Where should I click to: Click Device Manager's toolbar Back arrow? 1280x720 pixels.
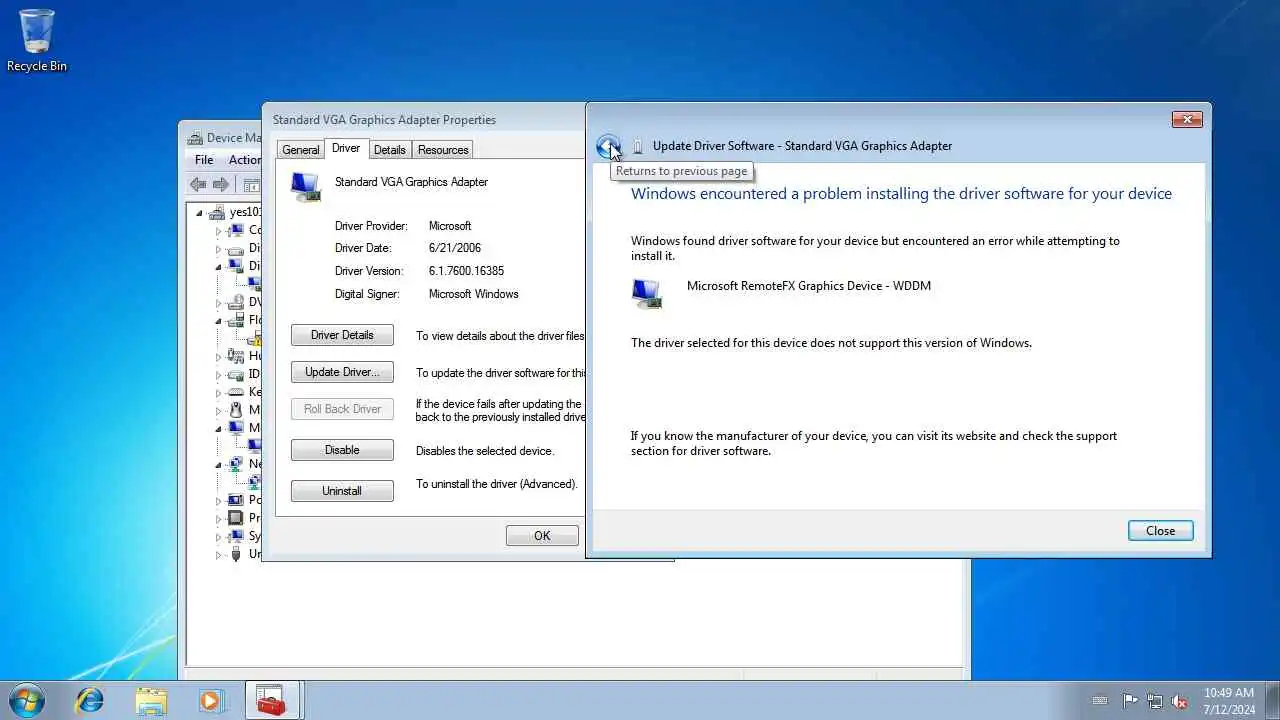[x=198, y=184]
